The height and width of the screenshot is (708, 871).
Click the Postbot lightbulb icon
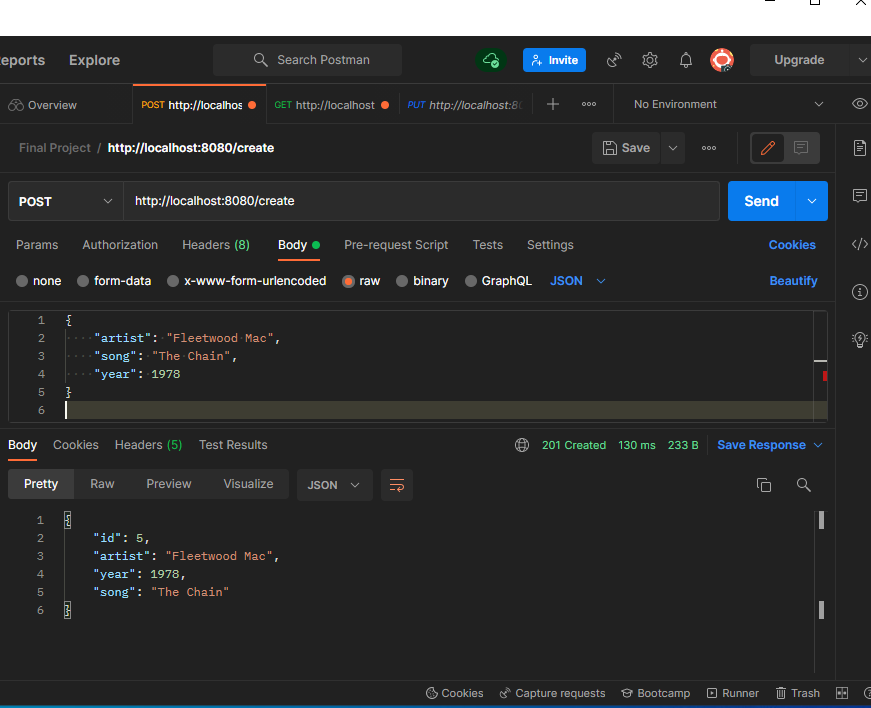pyautogui.click(x=859, y=340)
